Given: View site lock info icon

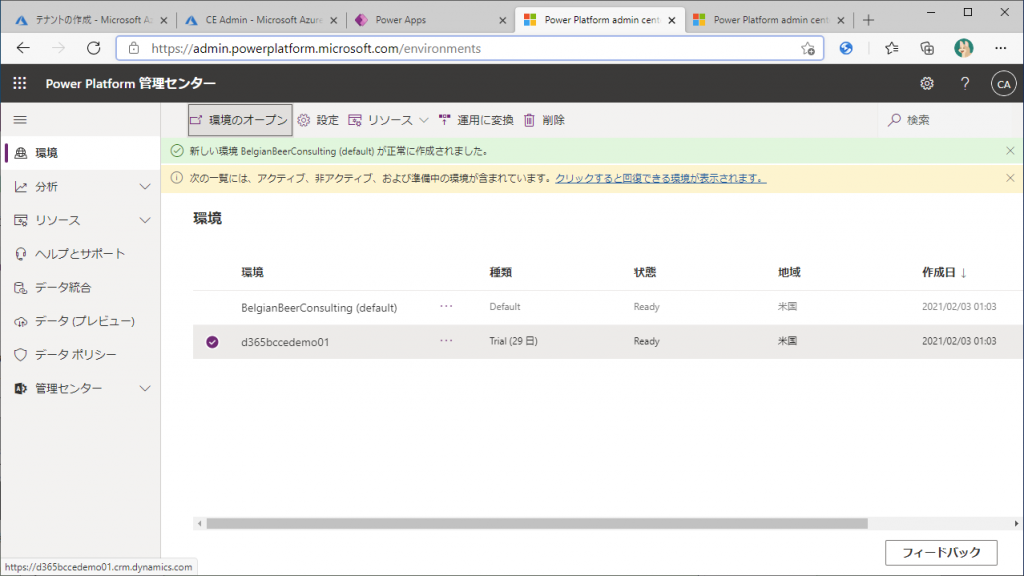Looking at the screenshot, I should pos(134,48).
